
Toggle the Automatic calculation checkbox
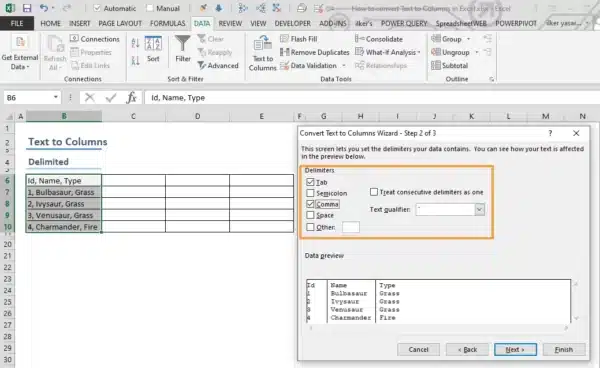tap(97, 8)
